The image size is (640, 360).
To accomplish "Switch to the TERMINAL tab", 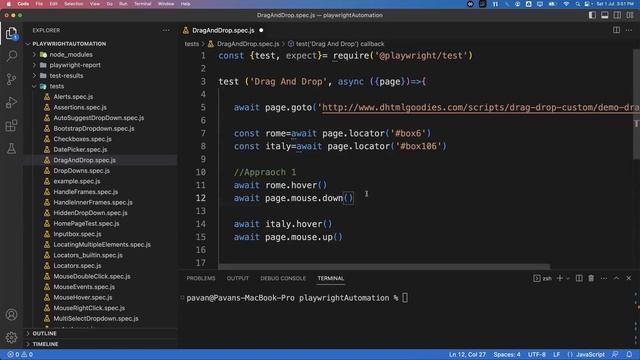I will [331, 278].
